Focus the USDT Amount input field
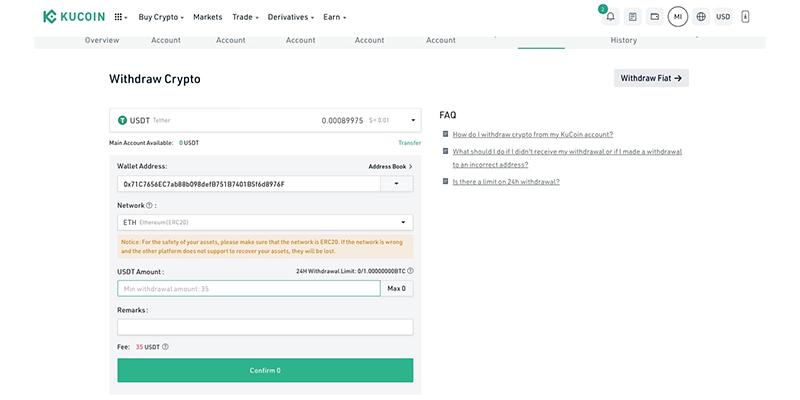The image size is (800, 400). pos(249,288)
